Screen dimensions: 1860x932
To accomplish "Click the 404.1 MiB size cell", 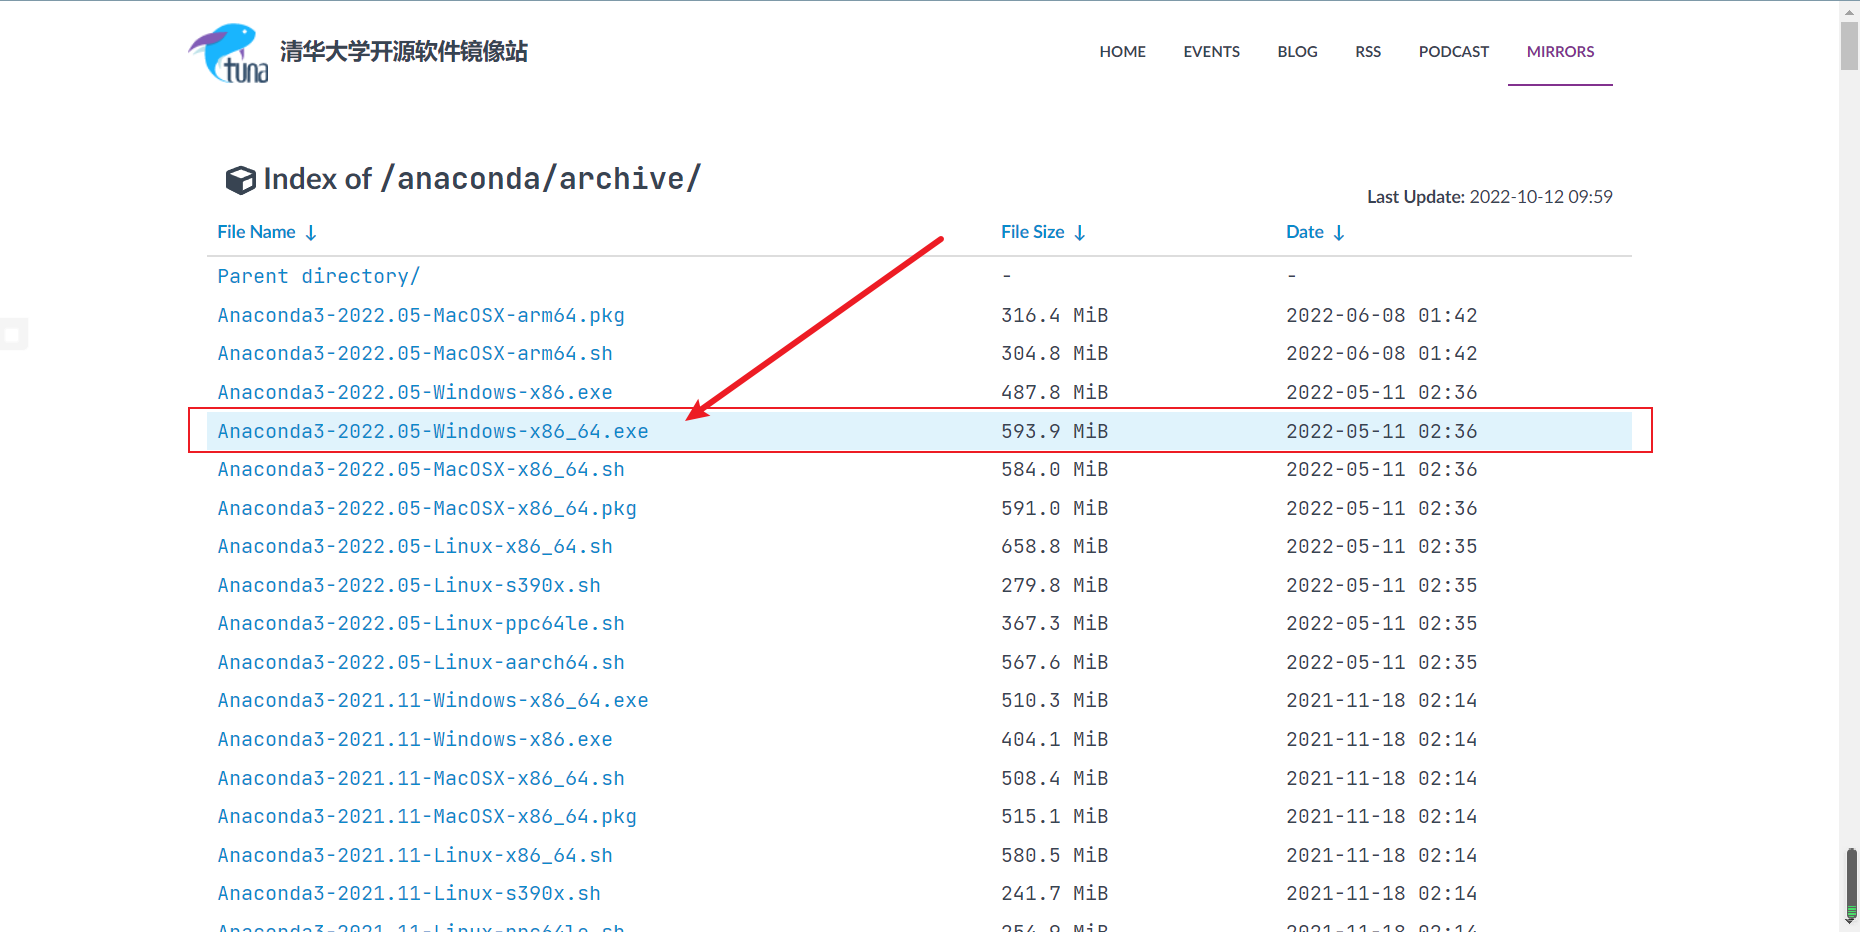I will pos(1055,739).
